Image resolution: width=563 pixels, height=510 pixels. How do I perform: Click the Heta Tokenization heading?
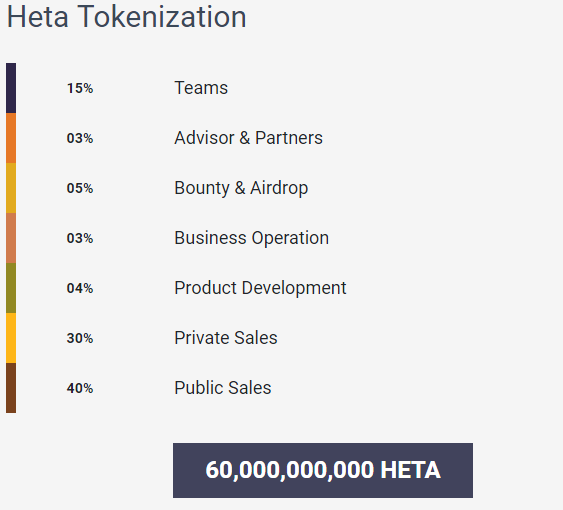coord(127,17)
